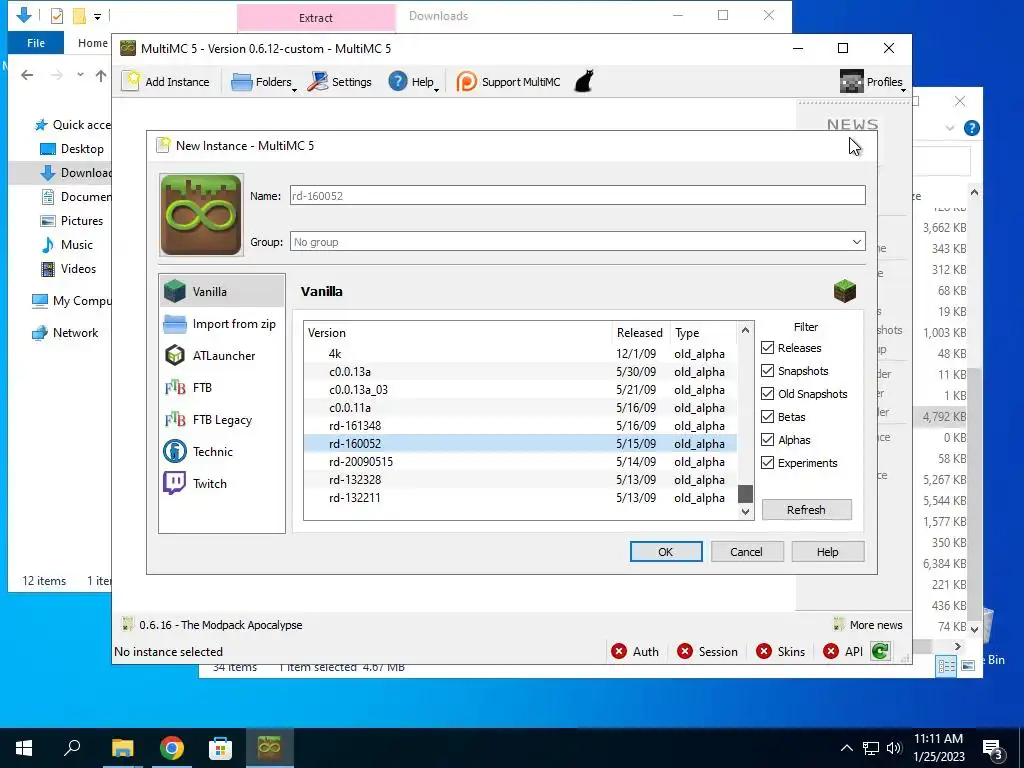Open Microsoft Store from the taskbar

tap(220, 748)
